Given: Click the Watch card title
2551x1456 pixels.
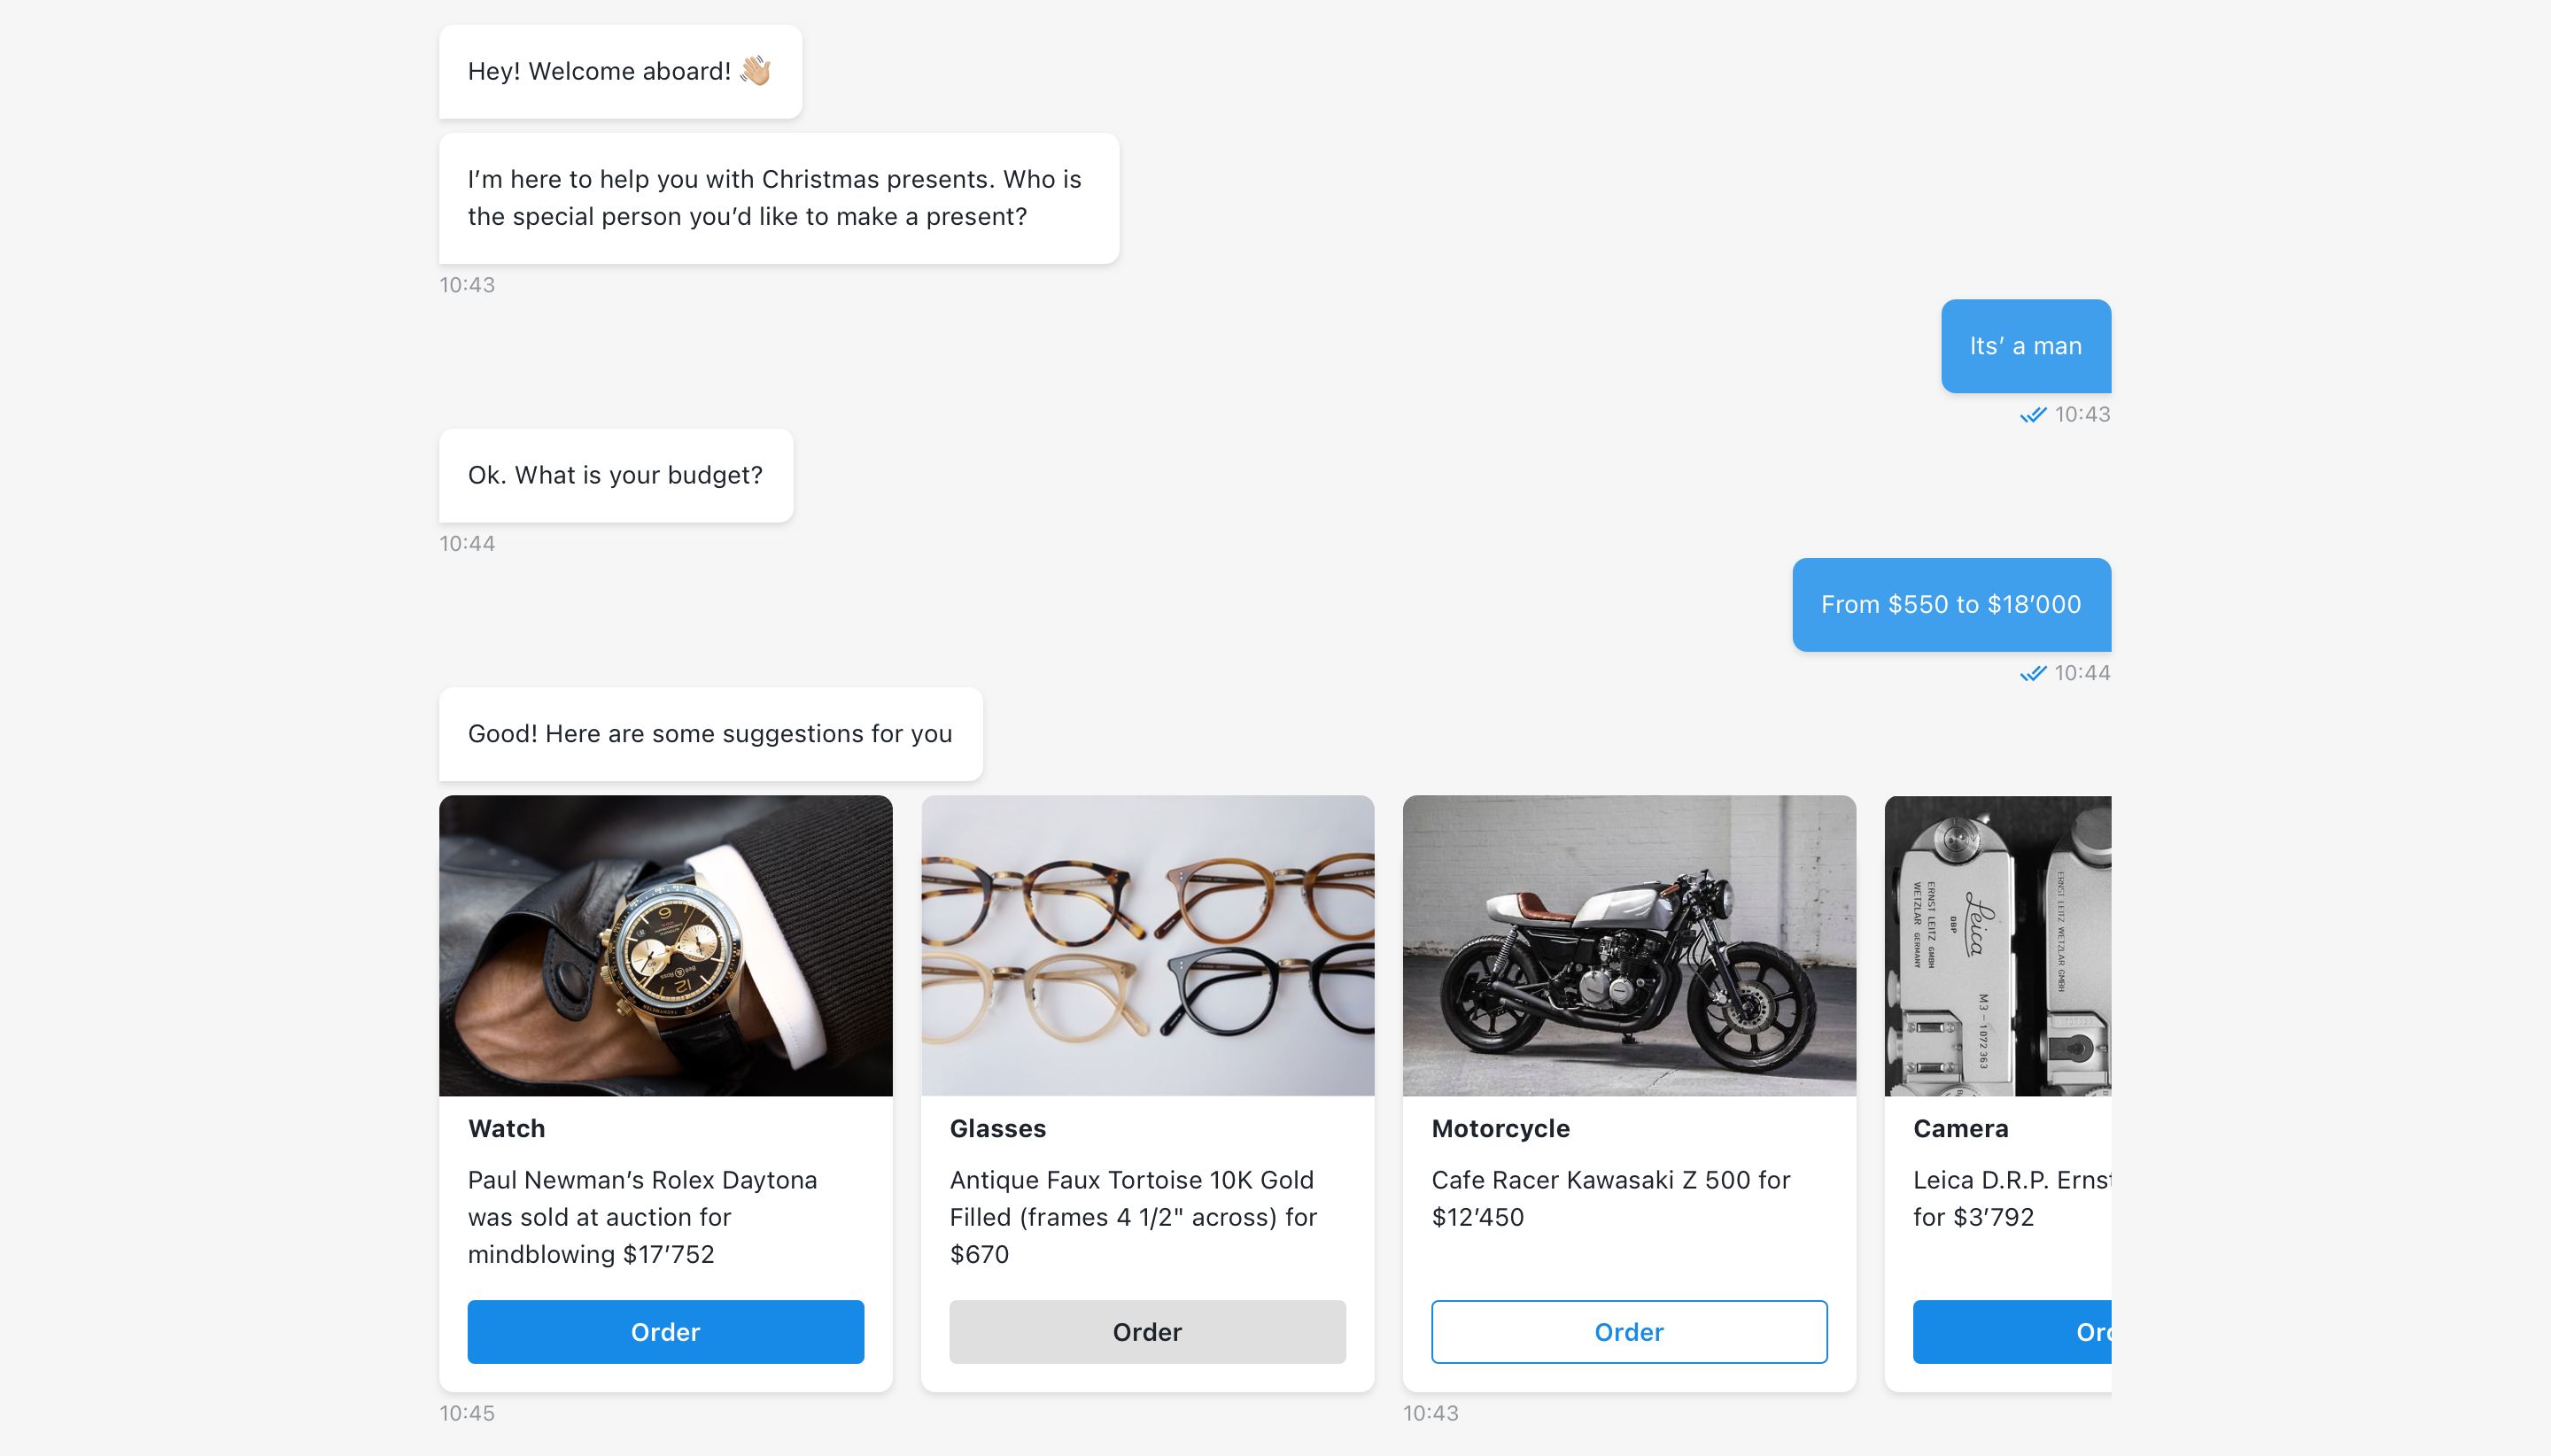Looking at the screenshot, I should (x=507, y=1128).
